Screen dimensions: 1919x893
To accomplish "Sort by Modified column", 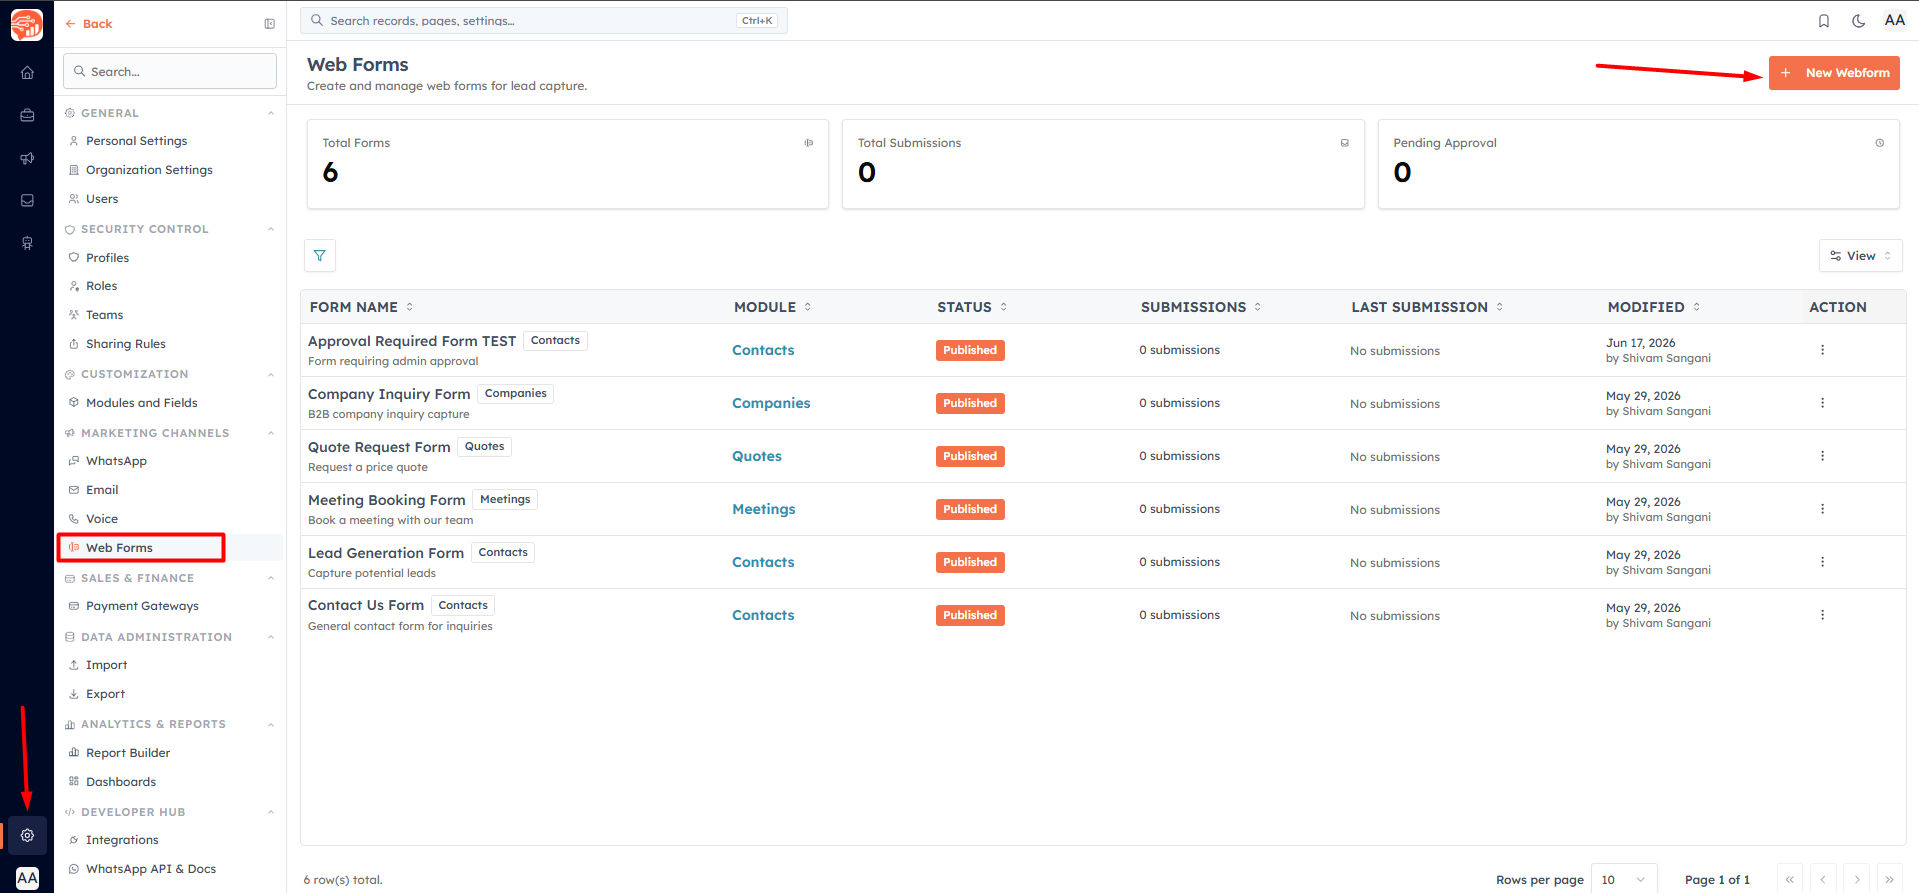I will [1654, 307].
